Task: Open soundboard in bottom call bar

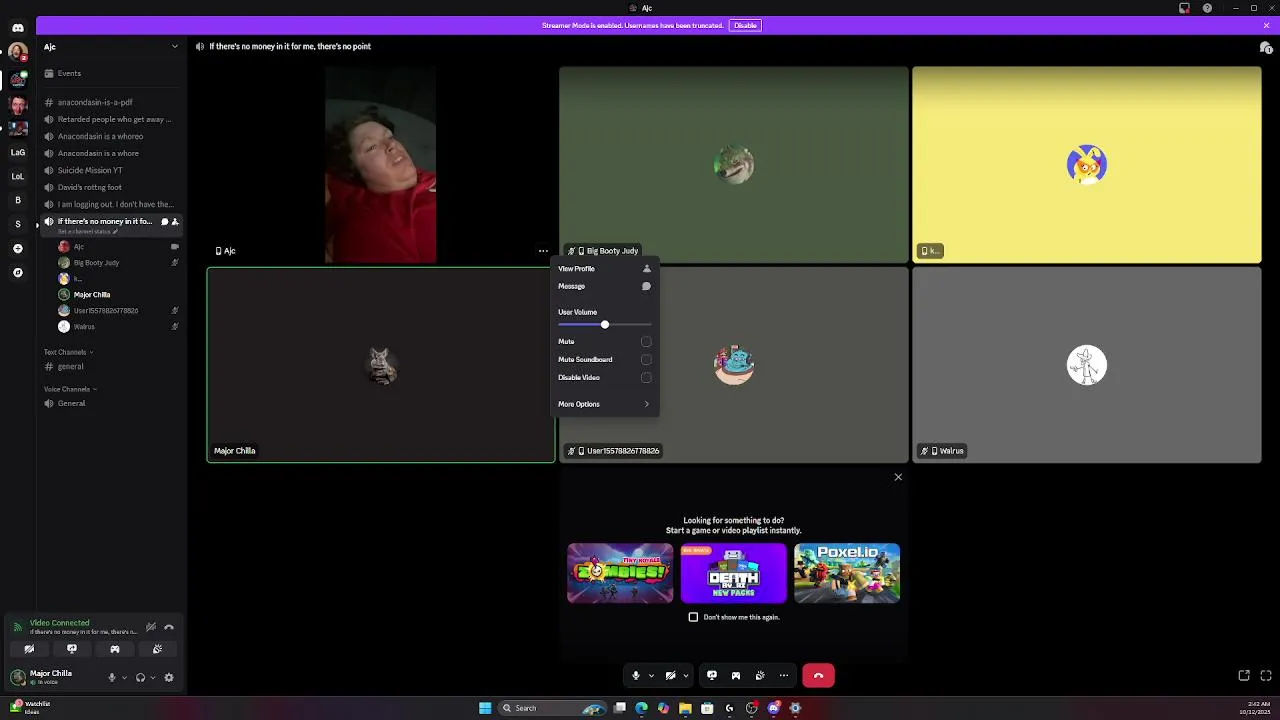Action: click(x=760, y=676)
